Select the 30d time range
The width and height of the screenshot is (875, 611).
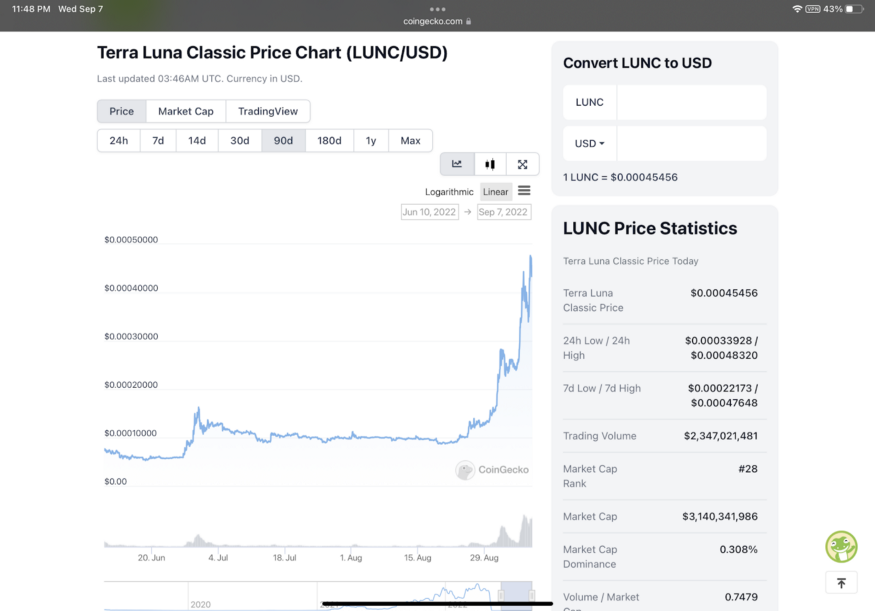(240, 141)
